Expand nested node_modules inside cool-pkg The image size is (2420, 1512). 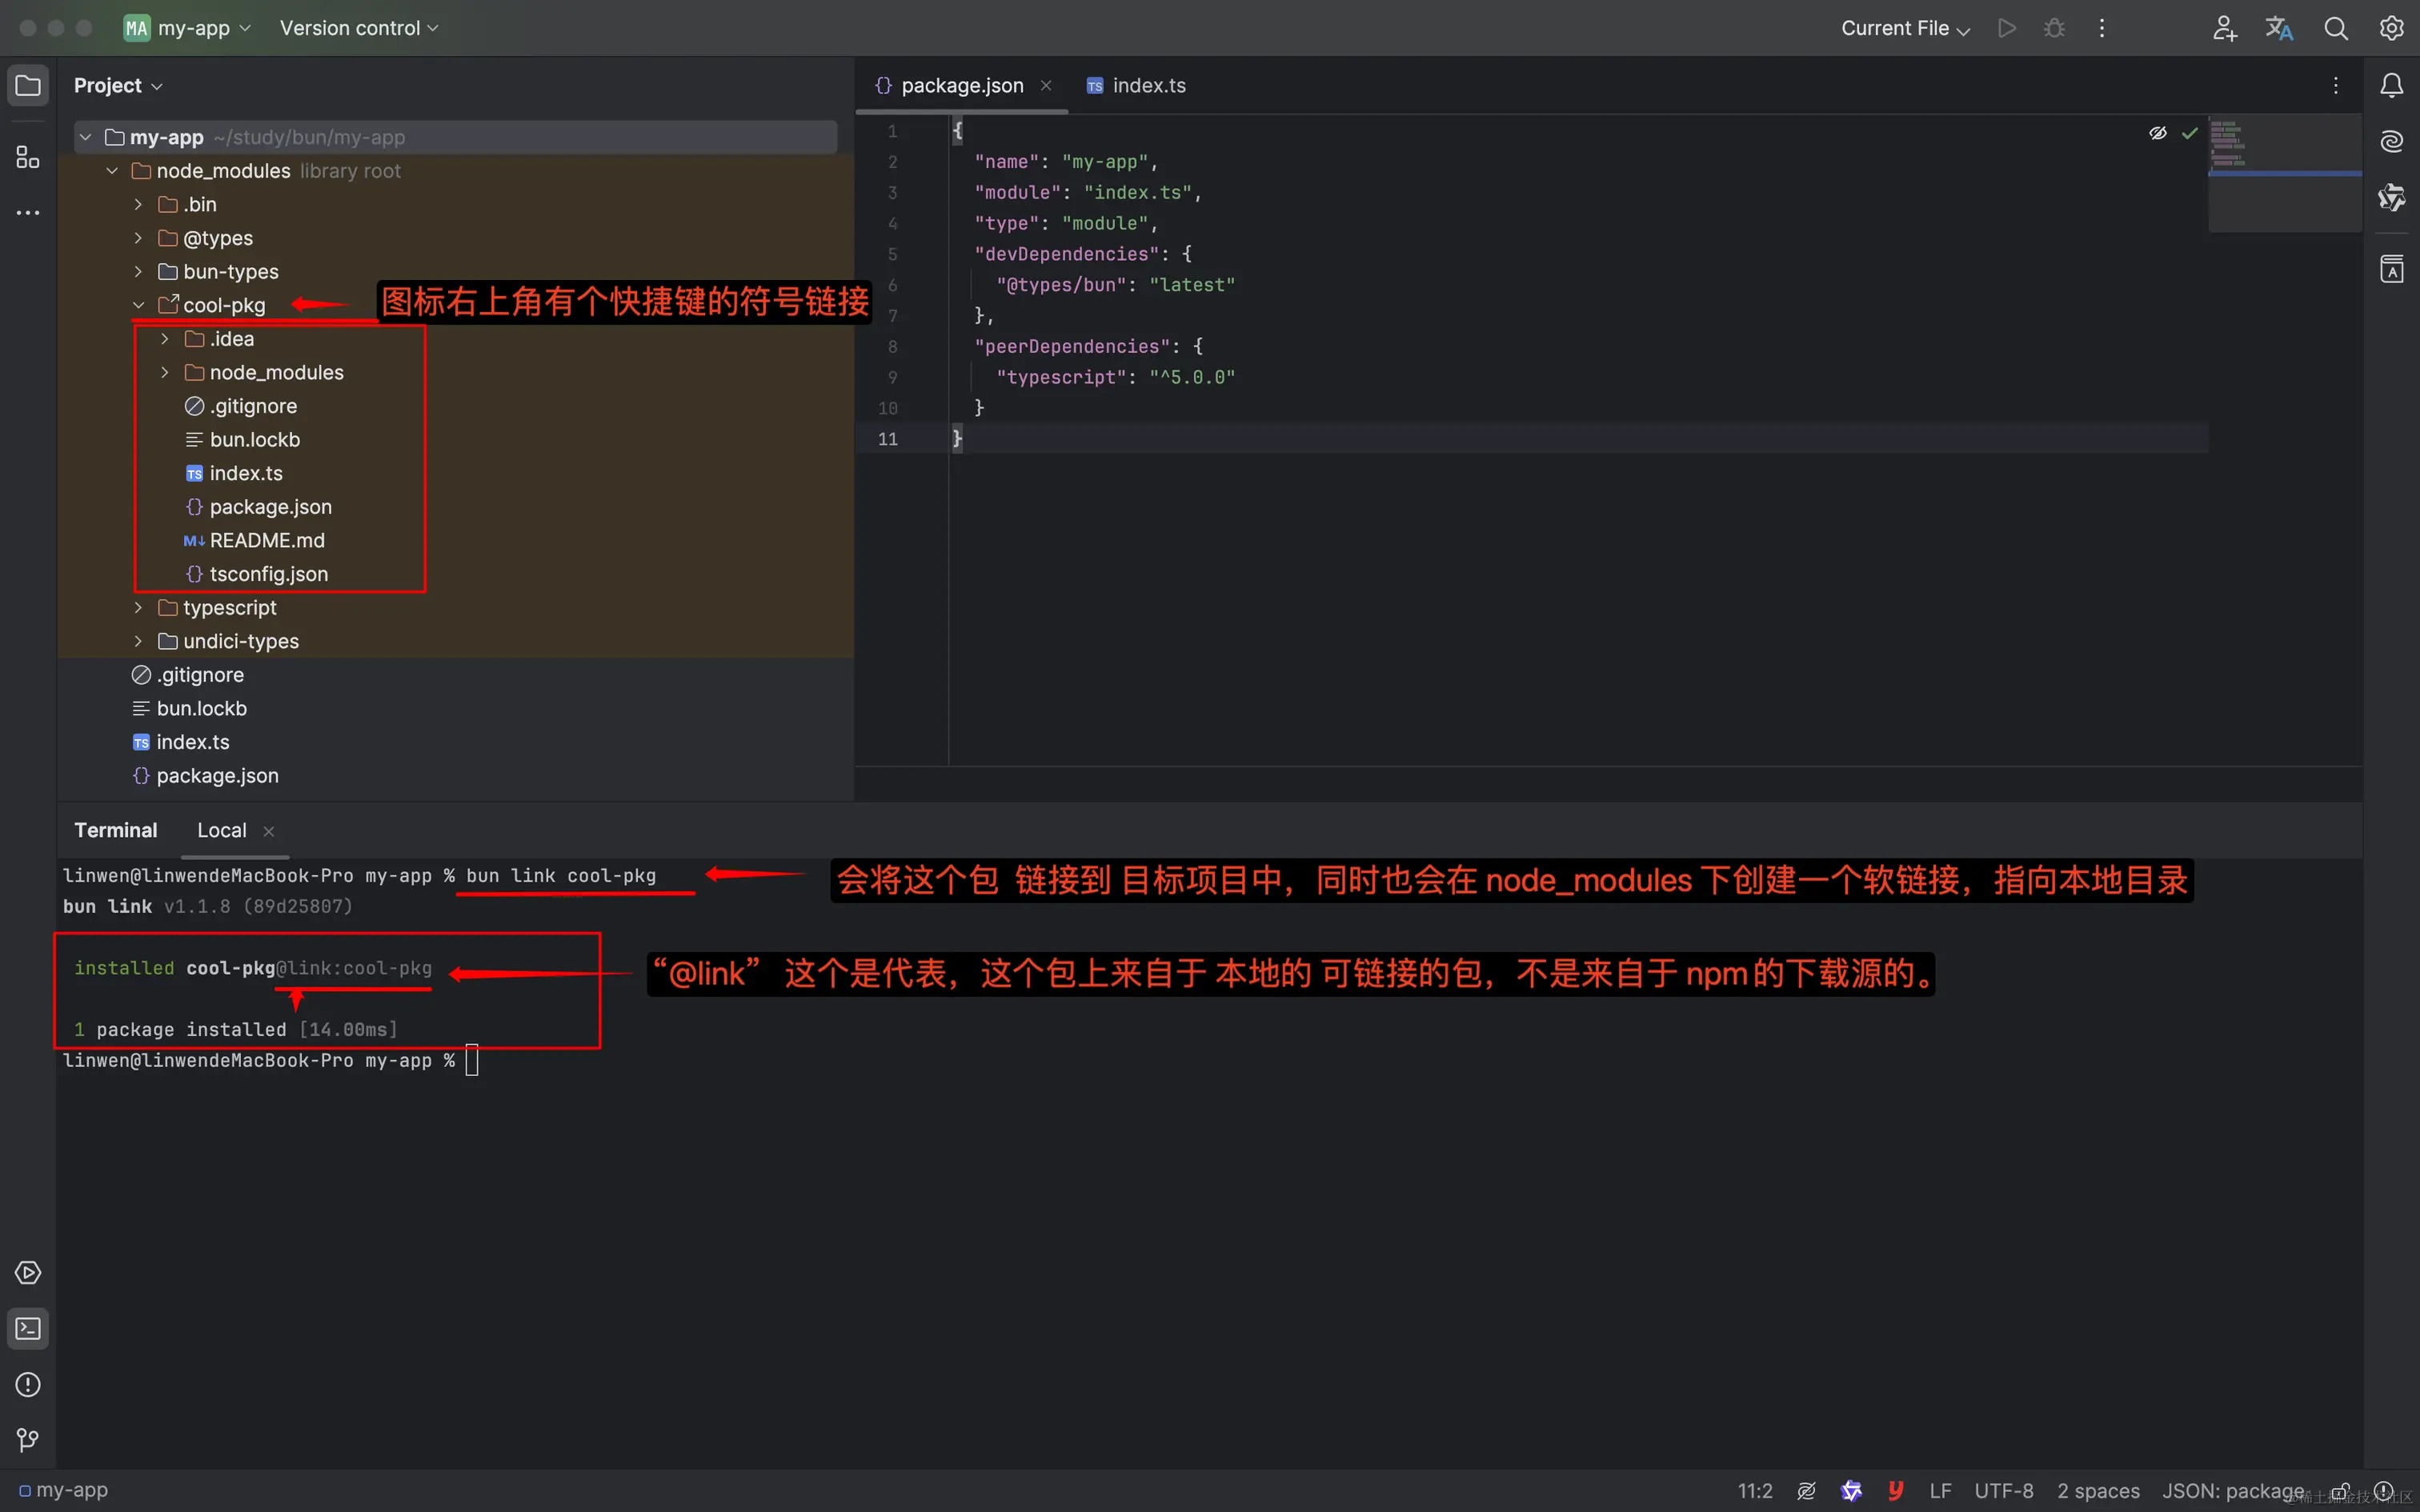click(165, 372)
